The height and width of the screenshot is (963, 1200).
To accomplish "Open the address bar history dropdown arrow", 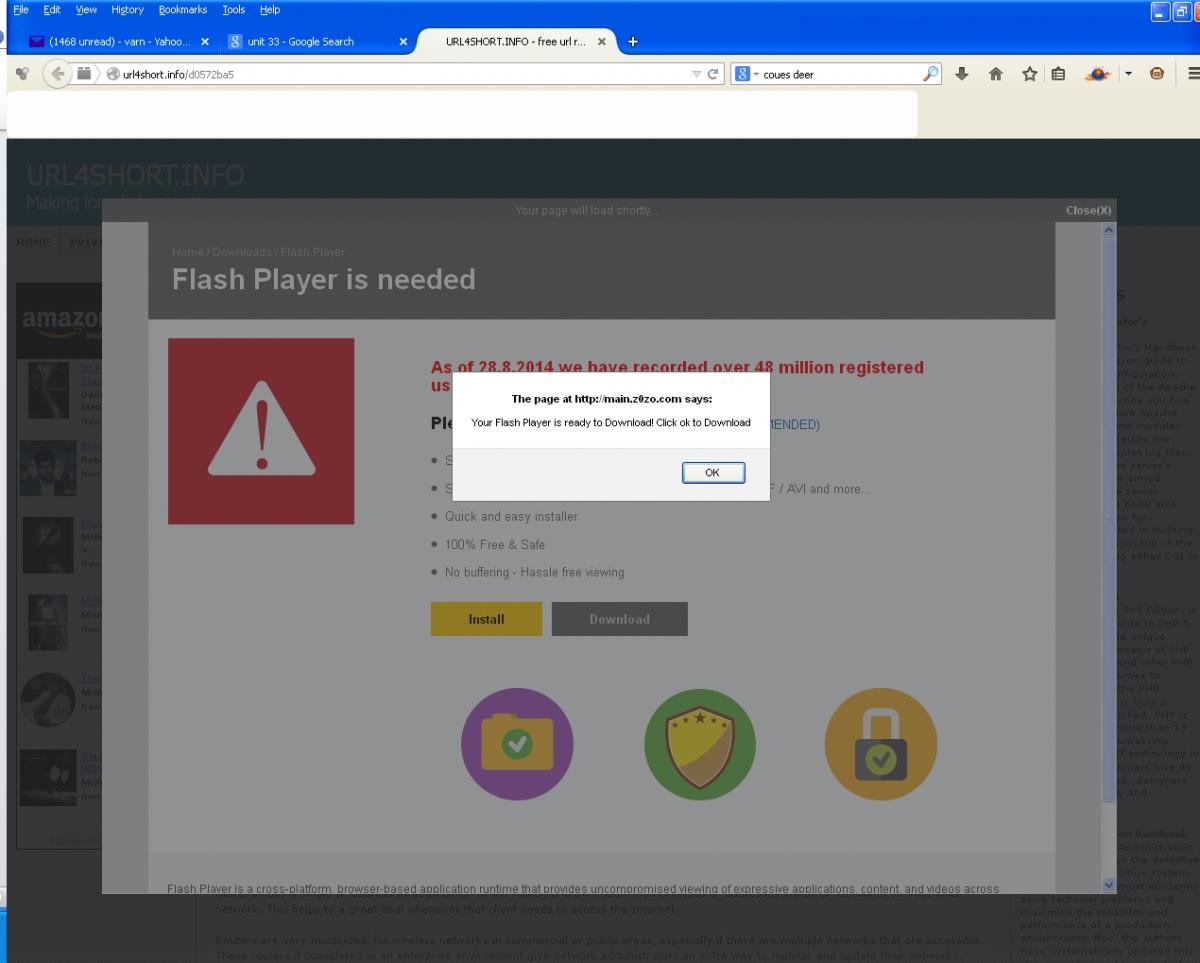I will click(x=697, y=74).
